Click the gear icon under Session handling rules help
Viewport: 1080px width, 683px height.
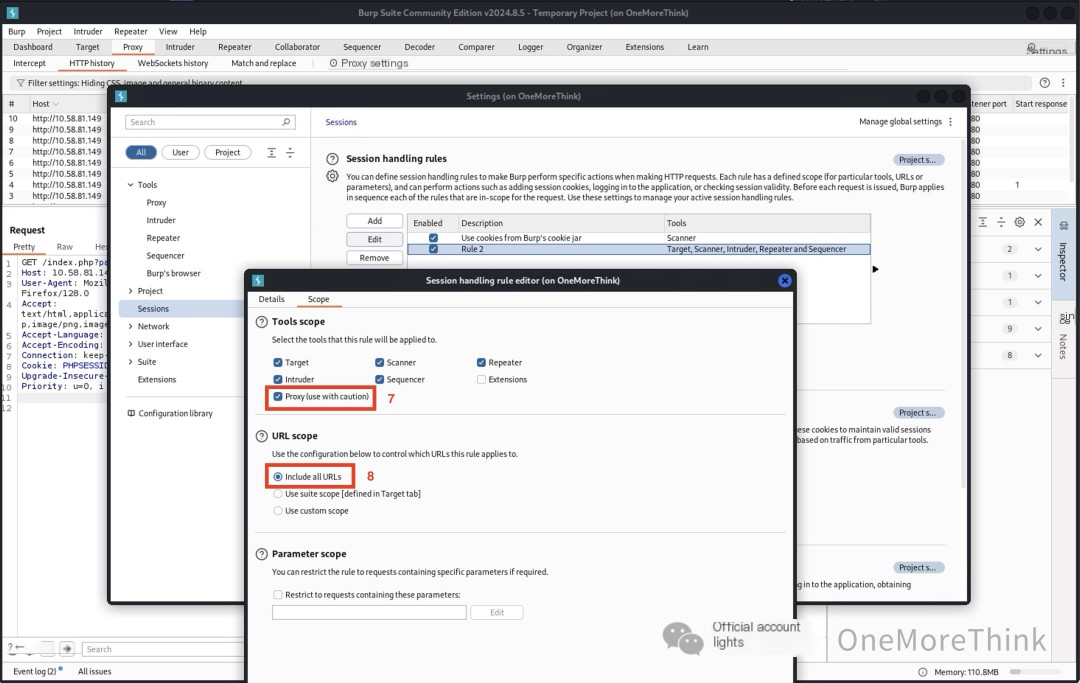pos(332,176)
